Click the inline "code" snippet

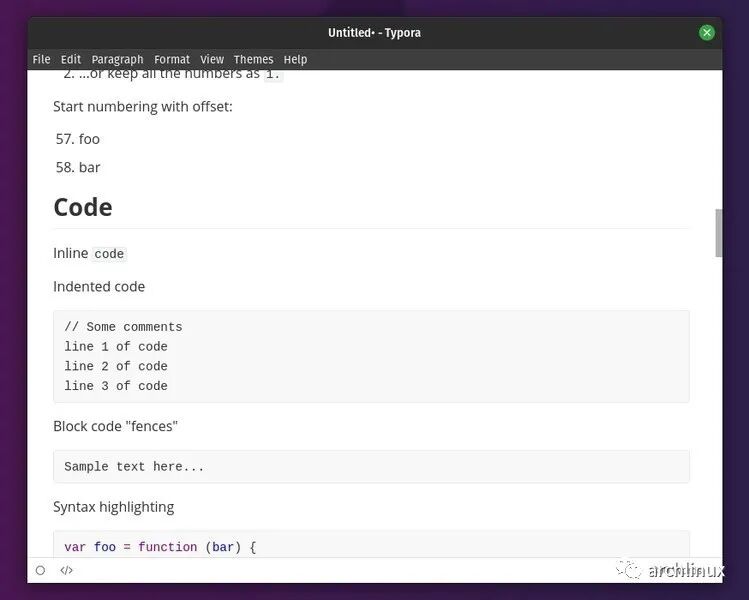coord(109,254)
